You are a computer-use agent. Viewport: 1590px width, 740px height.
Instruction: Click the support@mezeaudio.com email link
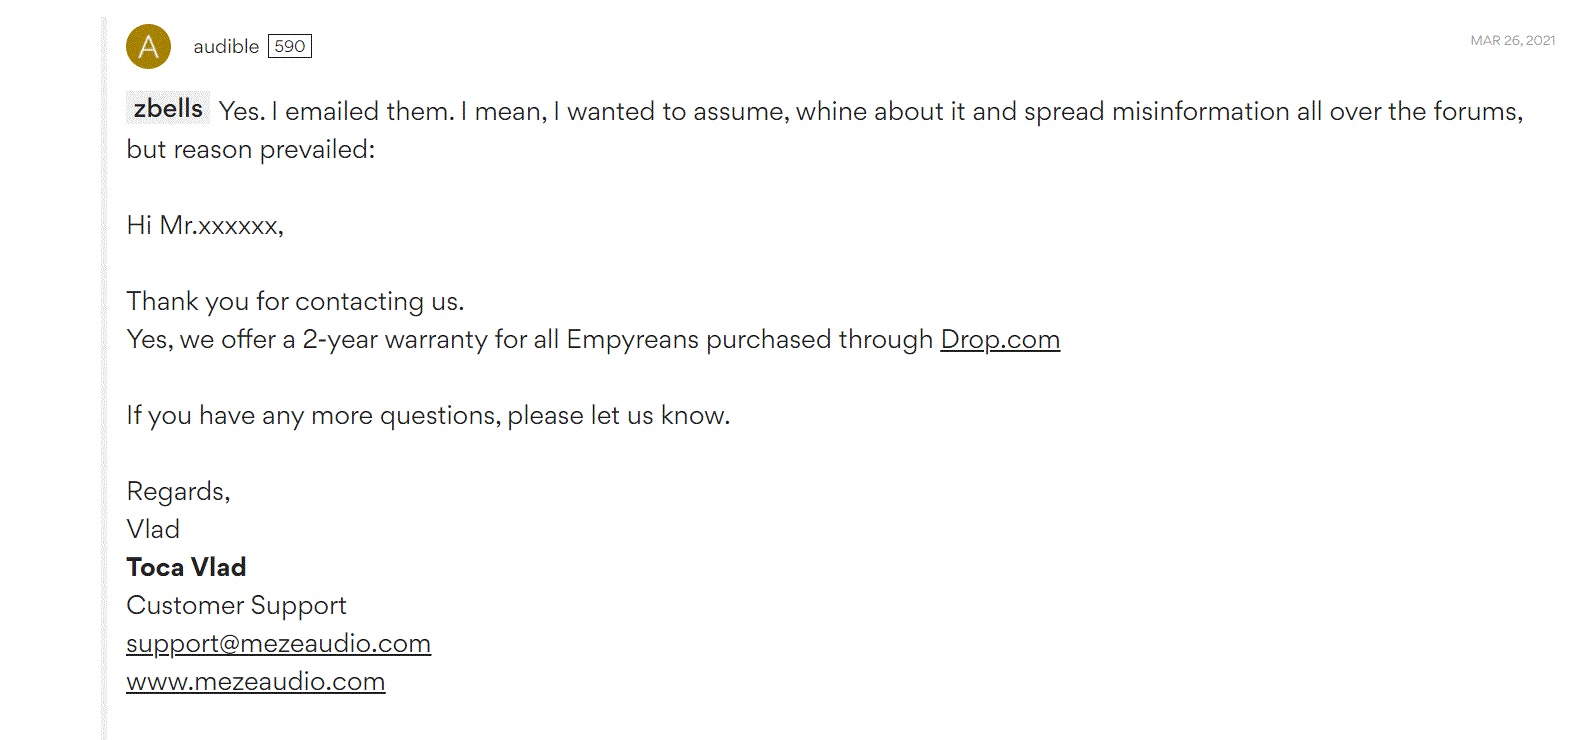pos(278,644)
